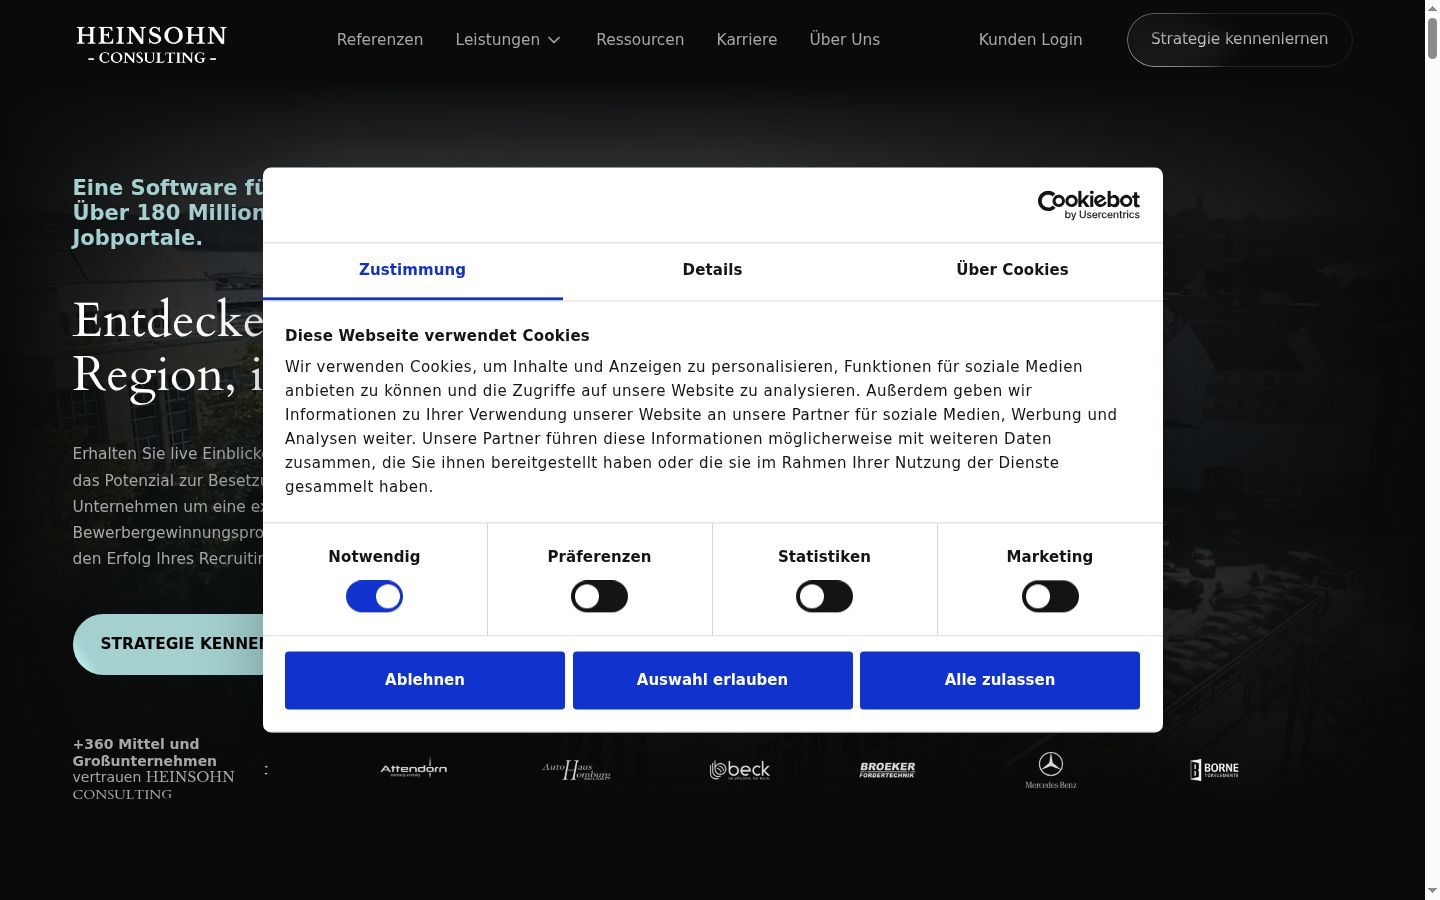Switch to the Details tab
Image resolution: width=1440 pixels, height=900 pixels.
point(712,270)
